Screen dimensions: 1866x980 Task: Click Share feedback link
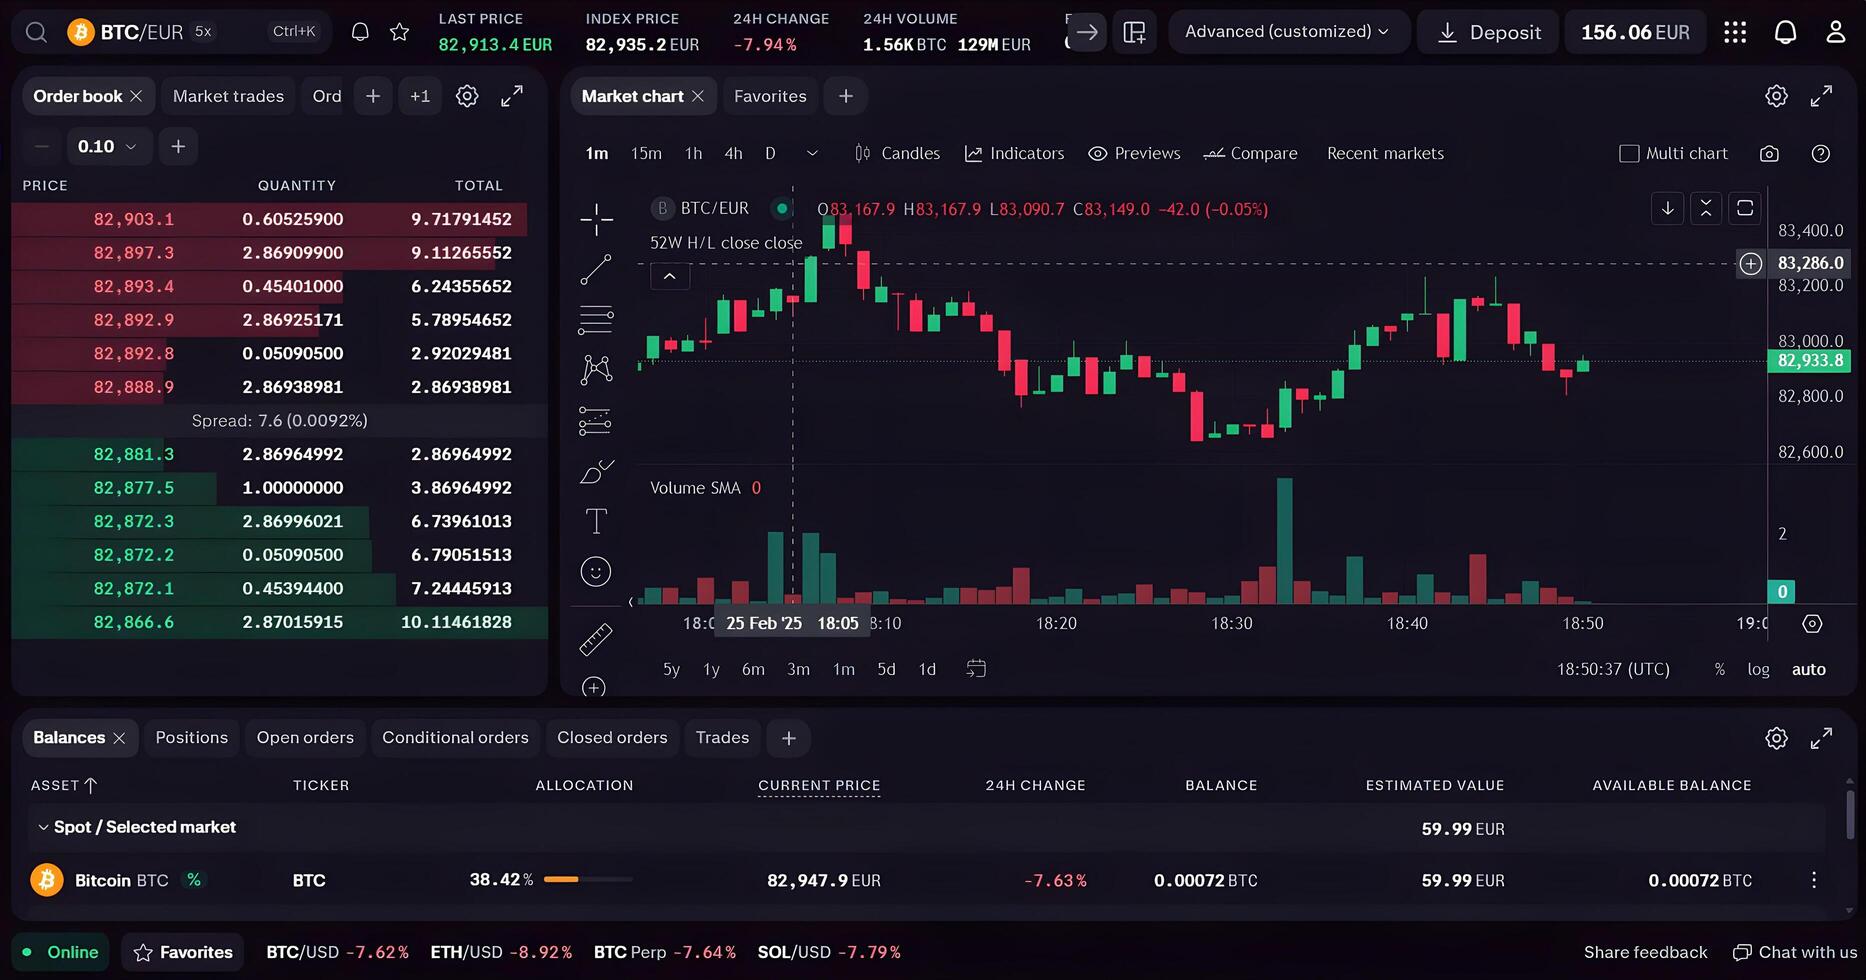1645,953
